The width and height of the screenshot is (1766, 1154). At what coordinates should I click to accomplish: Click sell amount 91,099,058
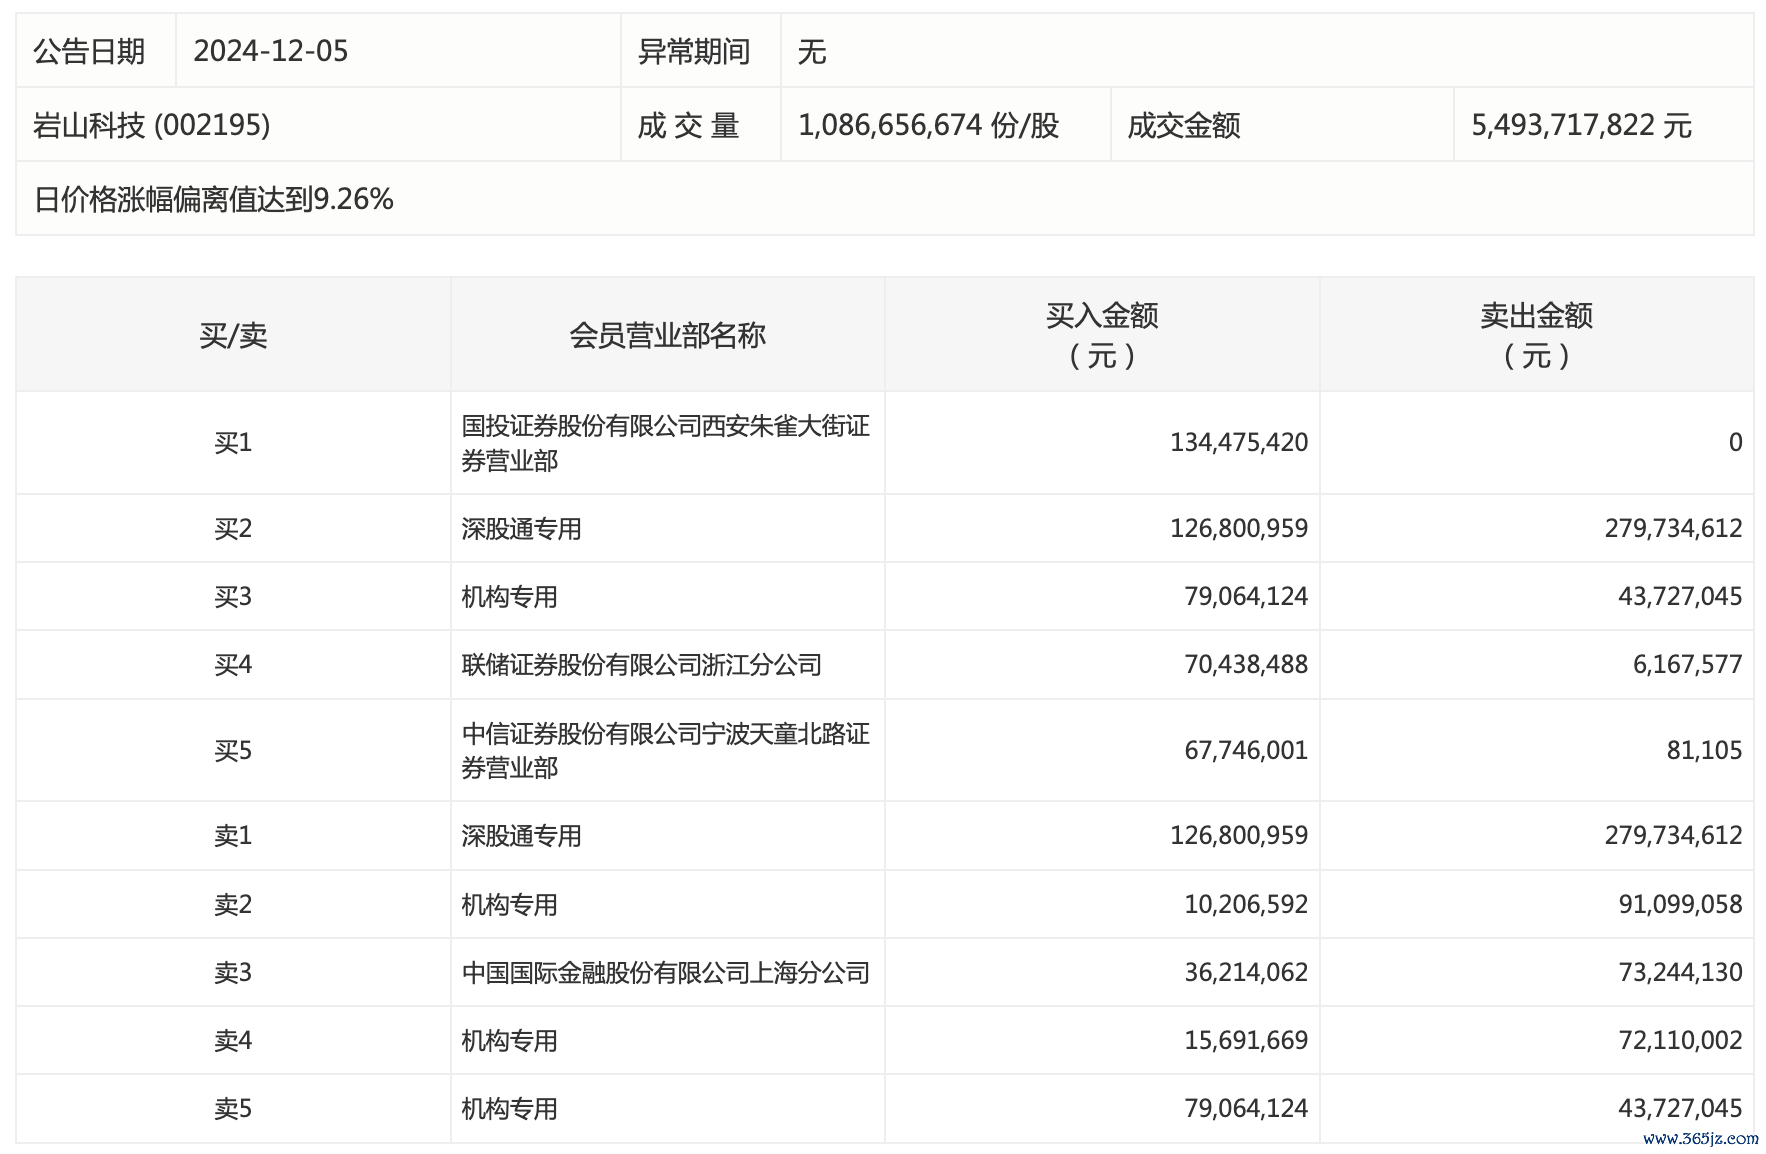[x=1681, y=904]
